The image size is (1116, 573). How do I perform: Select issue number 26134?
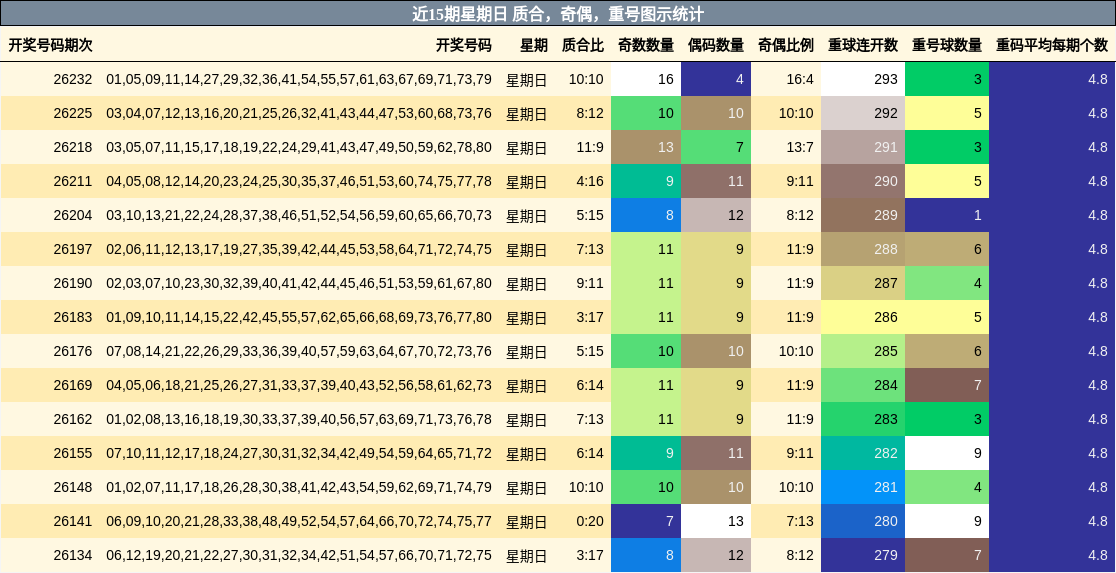point(73,555)
